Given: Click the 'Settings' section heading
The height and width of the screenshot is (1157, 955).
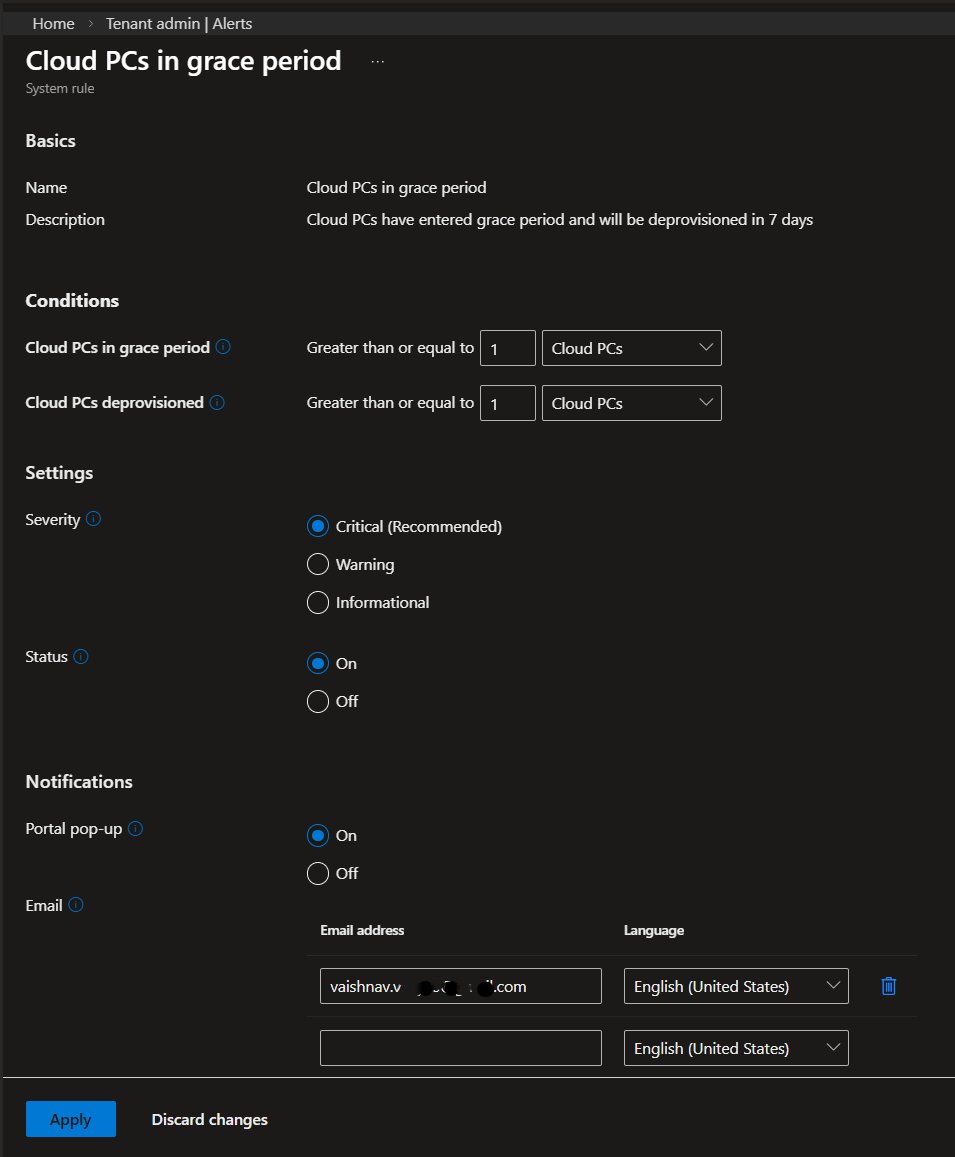Looking at the screenshot, I should tap(59, 472).
